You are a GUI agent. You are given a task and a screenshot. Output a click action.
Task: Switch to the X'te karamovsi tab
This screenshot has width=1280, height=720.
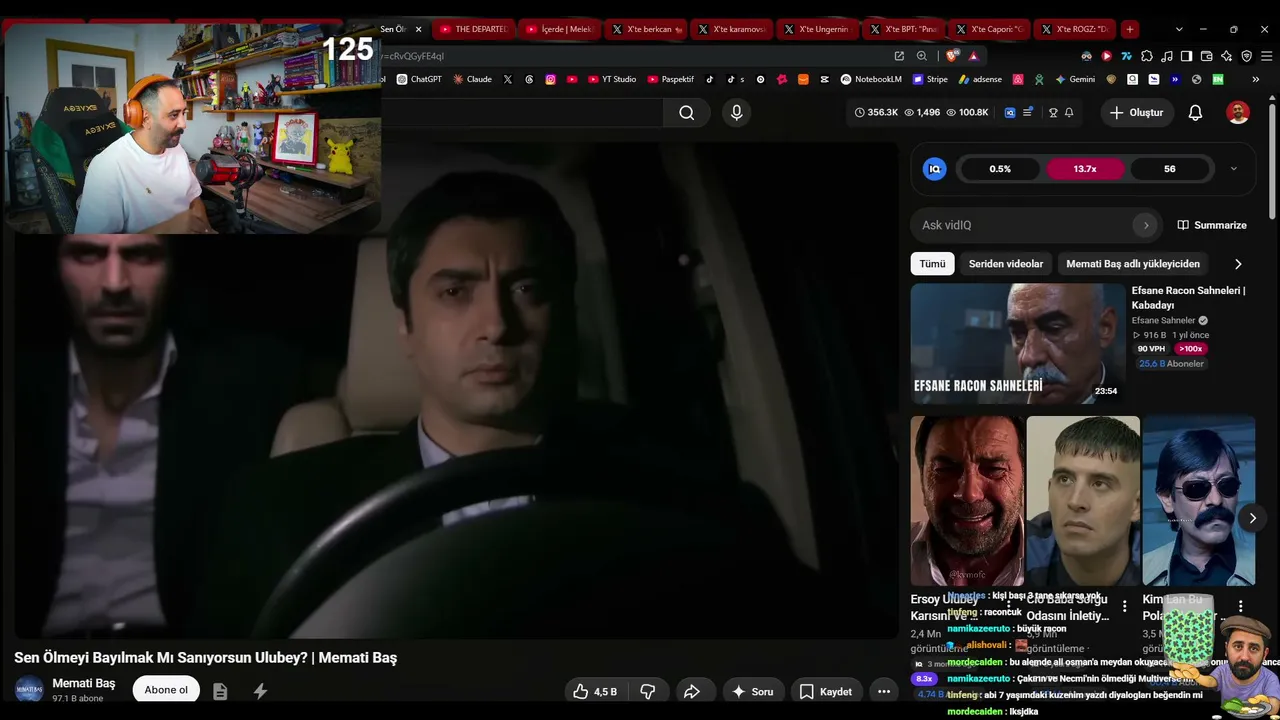click(x=733, y=29)
